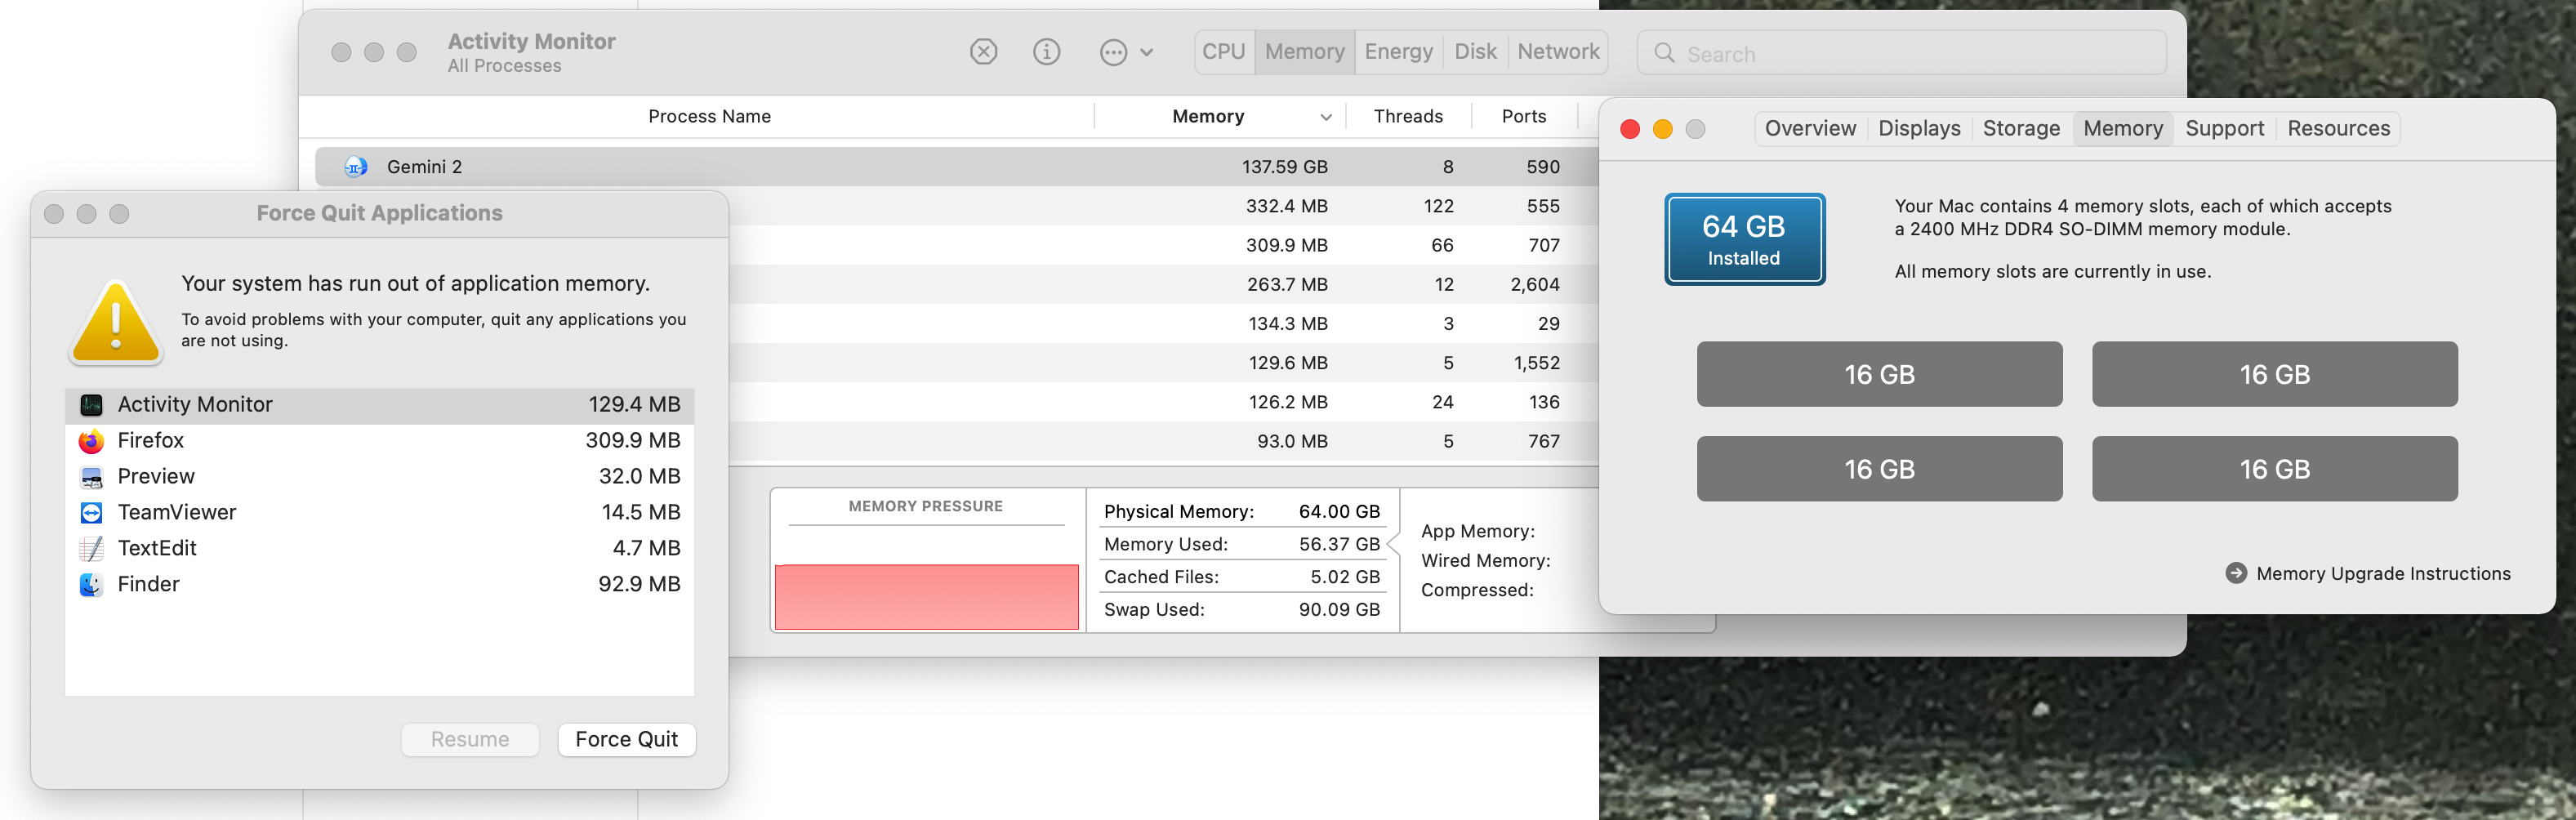Click the Wired Memory label
Image resolution: width=2576 pixels, height=820 pixels.
(x=1485, y=561)
